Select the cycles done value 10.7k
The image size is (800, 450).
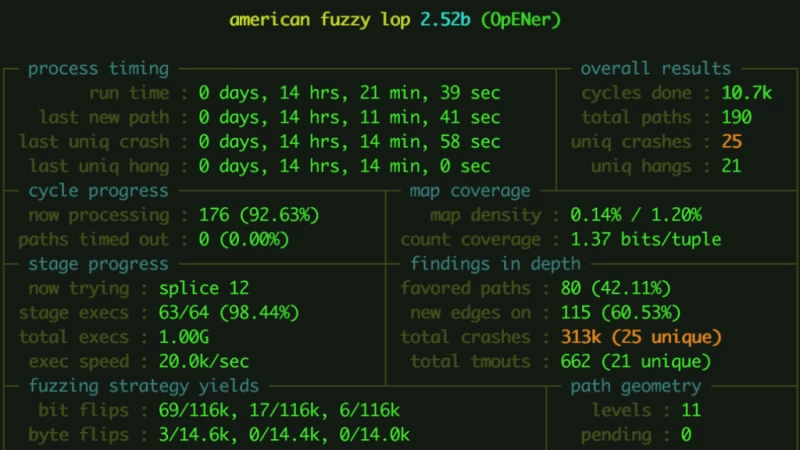click(747, 93)
